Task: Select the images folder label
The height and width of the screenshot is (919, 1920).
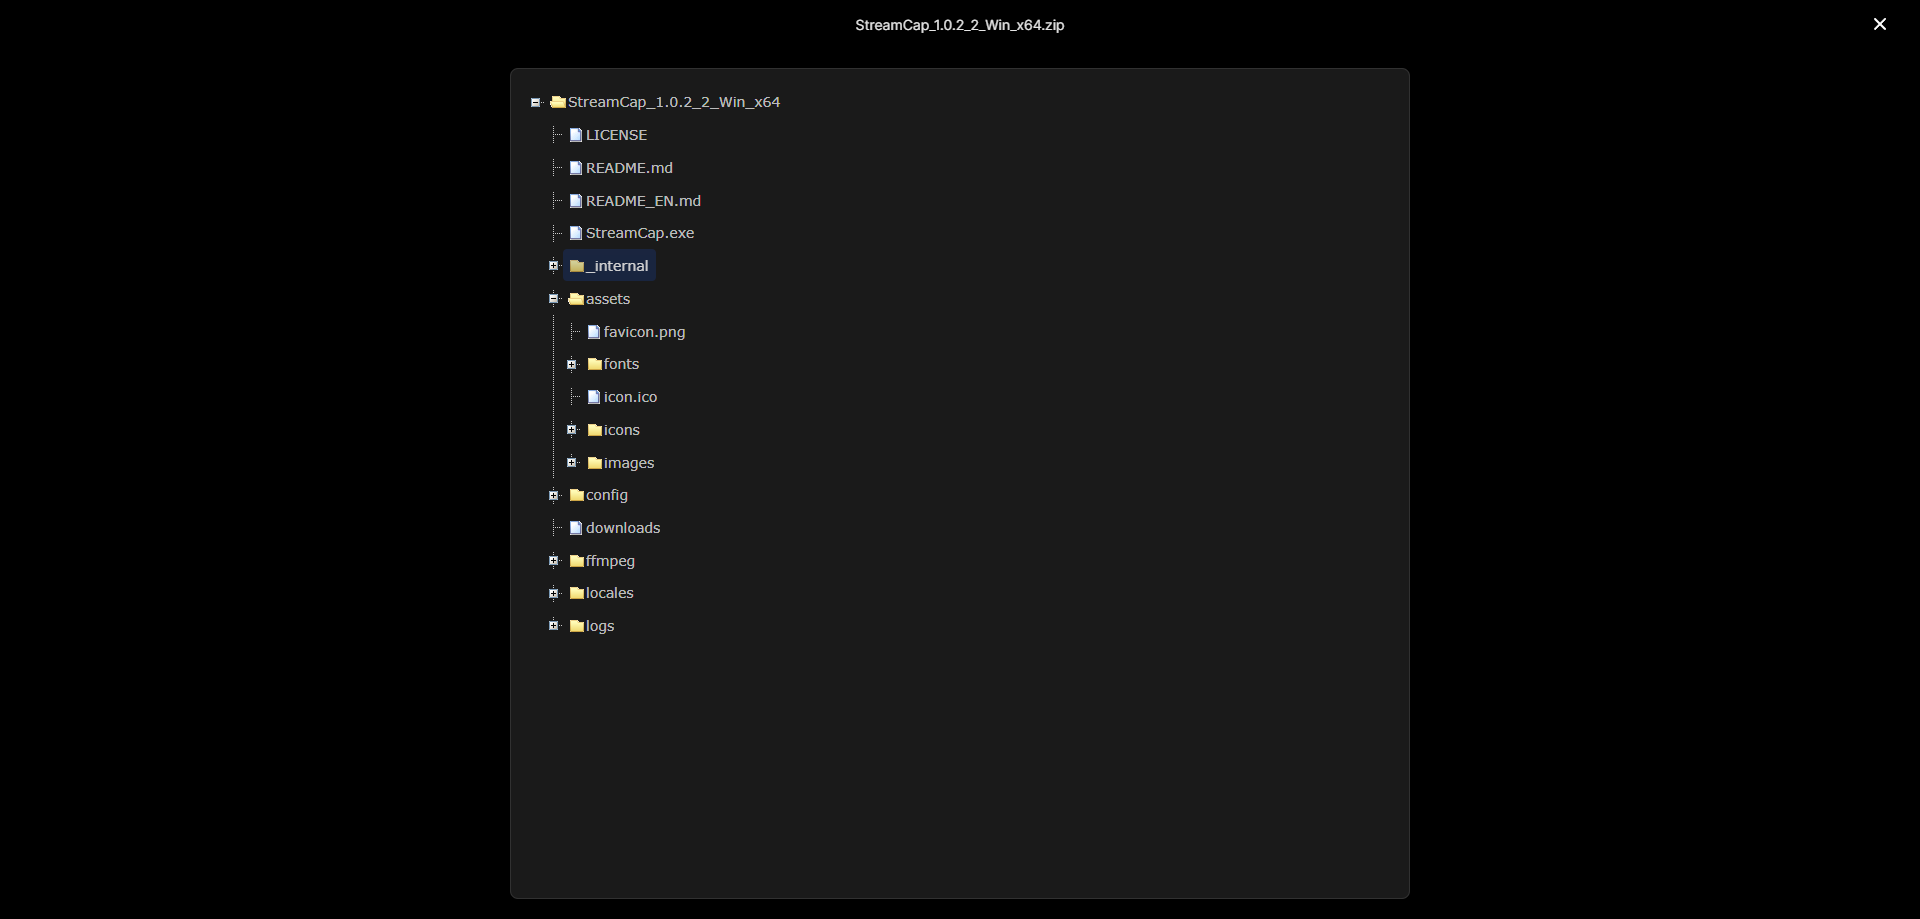Action: [629, 463]
